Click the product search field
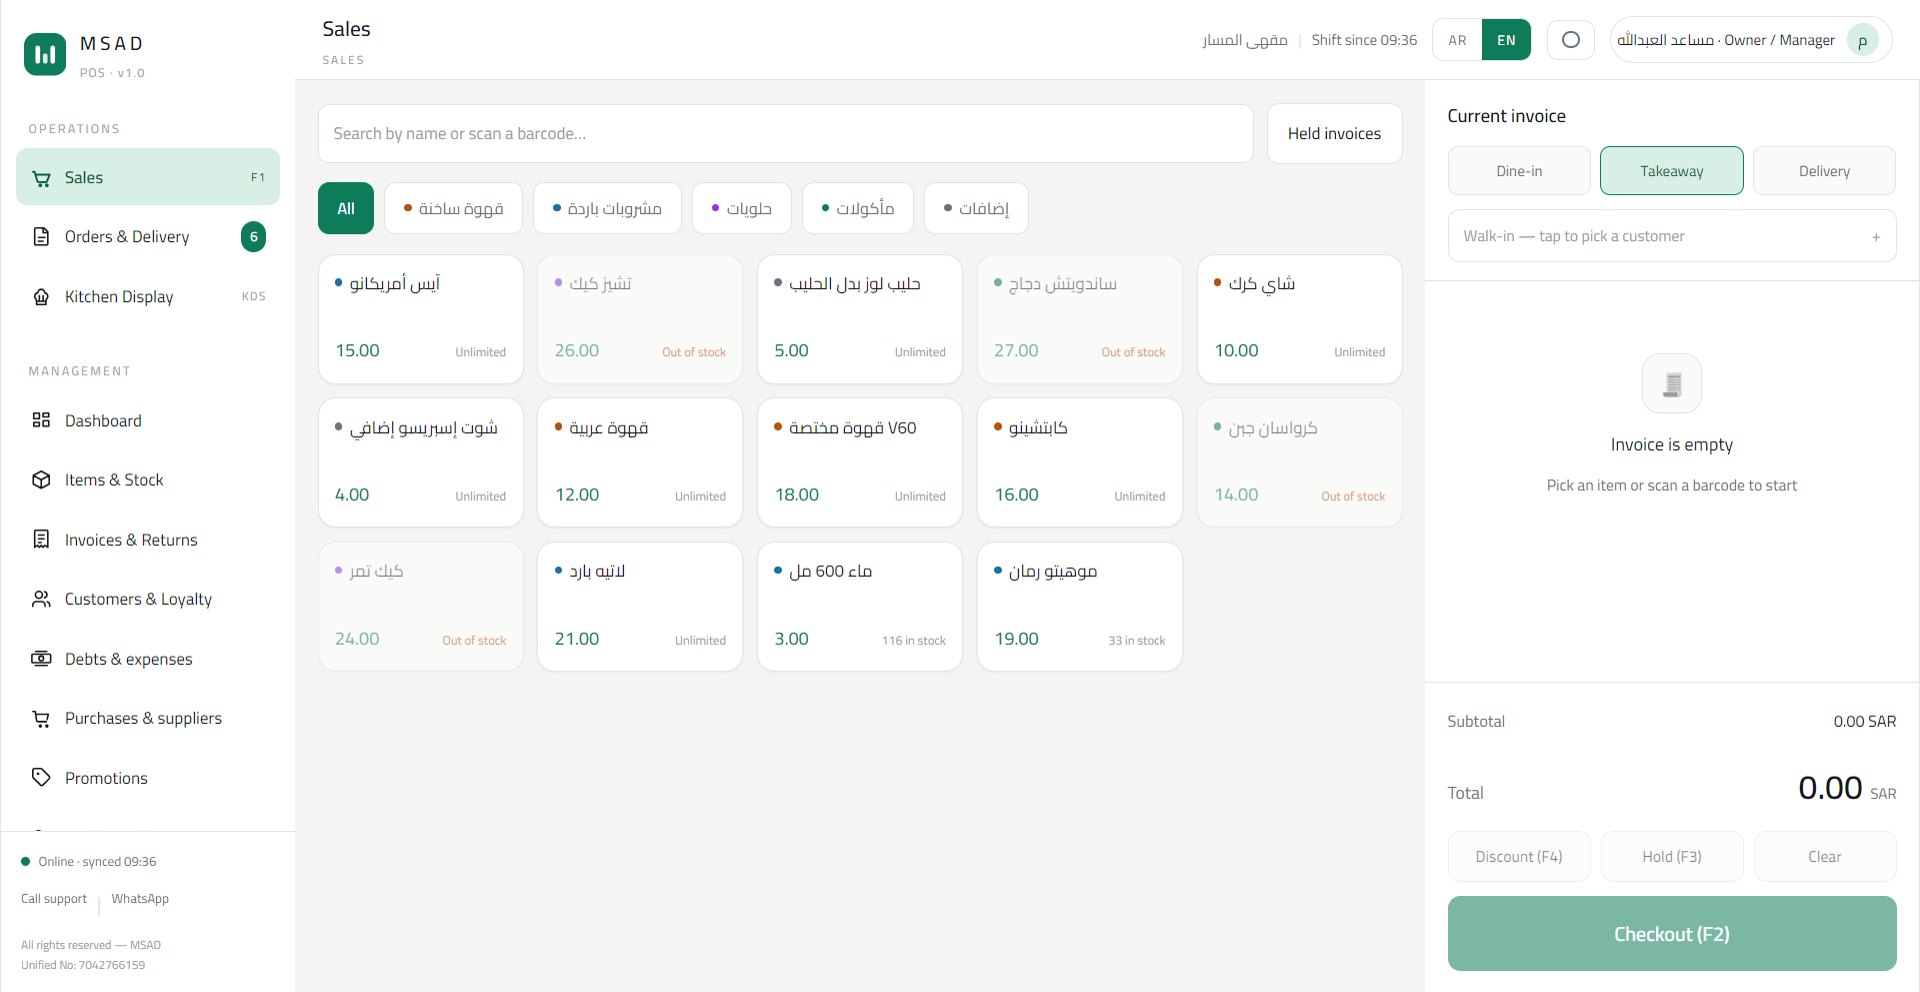This screenshot has width=1920, height=992. pos(785,133)
